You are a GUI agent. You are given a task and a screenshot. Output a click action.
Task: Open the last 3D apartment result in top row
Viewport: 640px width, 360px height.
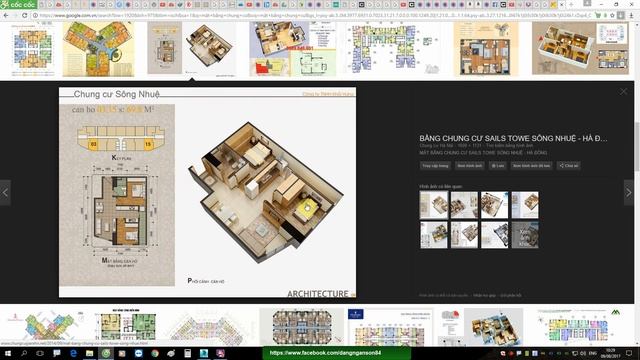(580, 49)
